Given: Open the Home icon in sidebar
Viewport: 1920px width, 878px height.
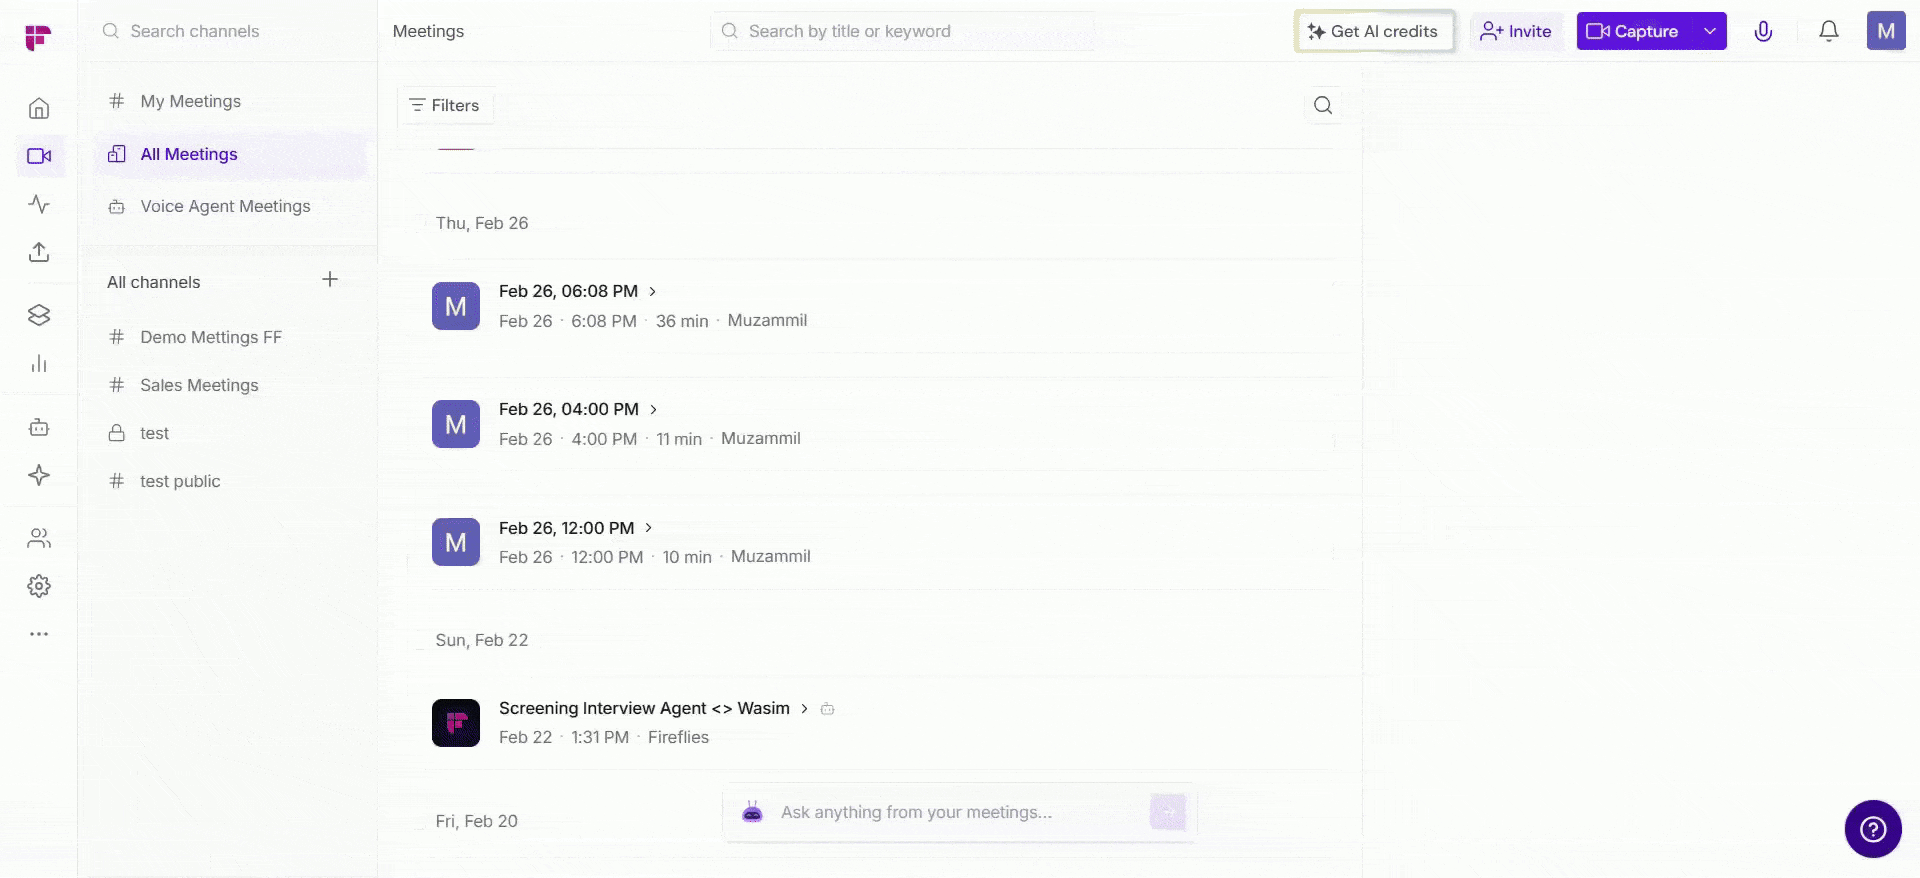Looking at the screenshot, I should coord(39,108).
